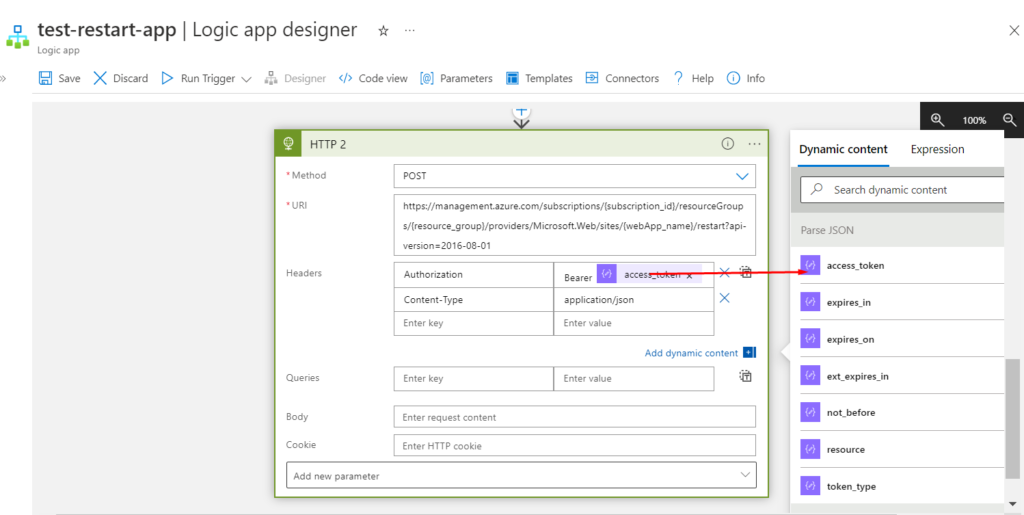This screenshot has height=515, width=1024.
Task: Click the Run Trigger button
Action: (198, 78)
